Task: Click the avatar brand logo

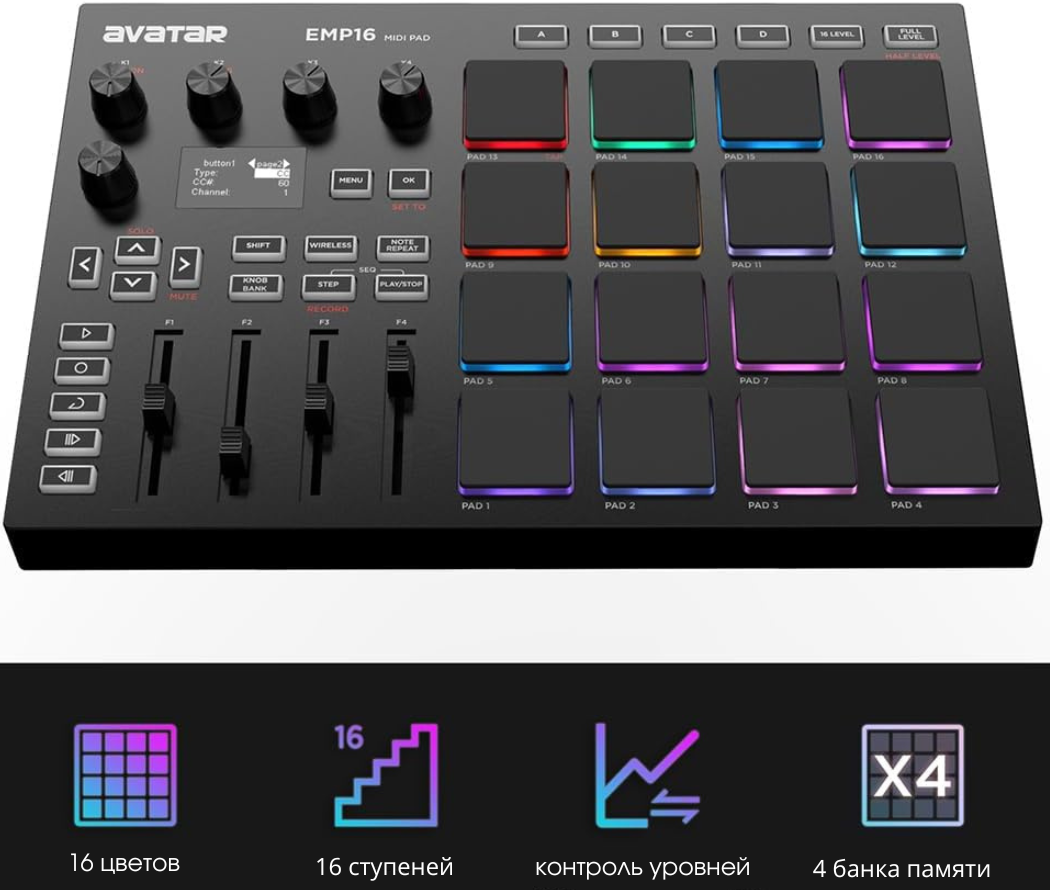Action: click(165, 33)
